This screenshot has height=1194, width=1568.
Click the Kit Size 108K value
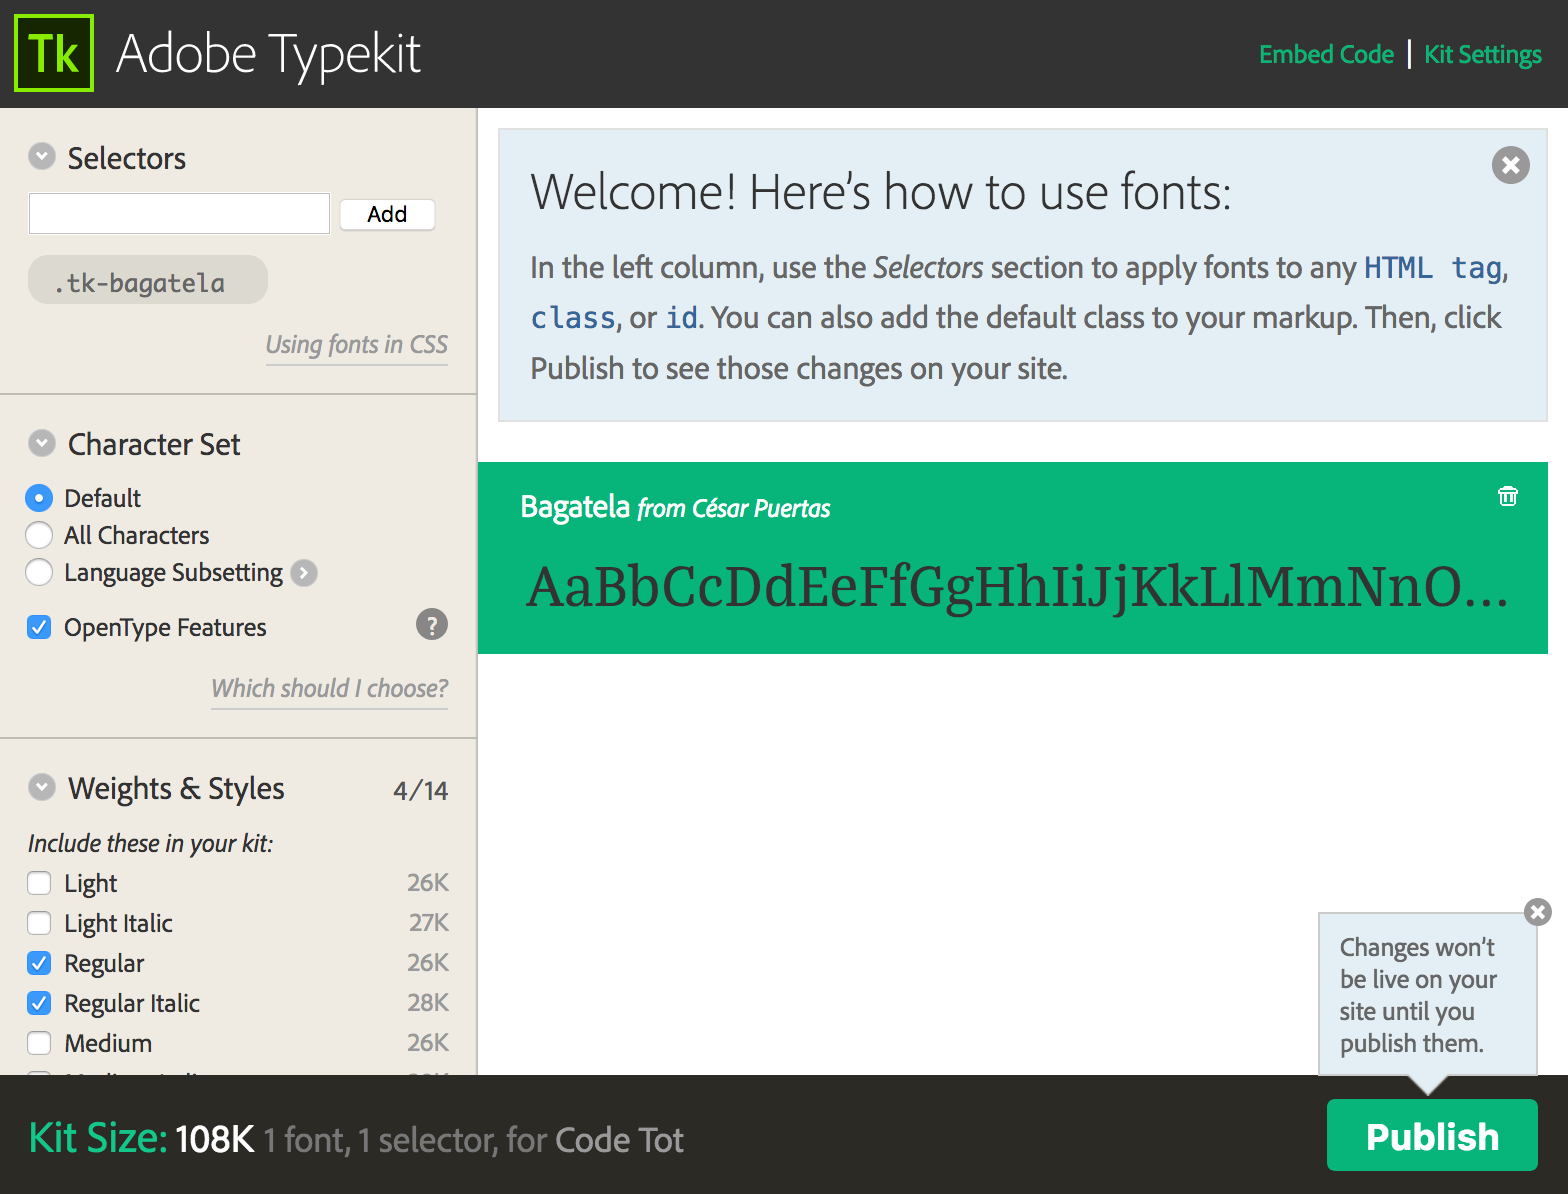click(214, 1139)
